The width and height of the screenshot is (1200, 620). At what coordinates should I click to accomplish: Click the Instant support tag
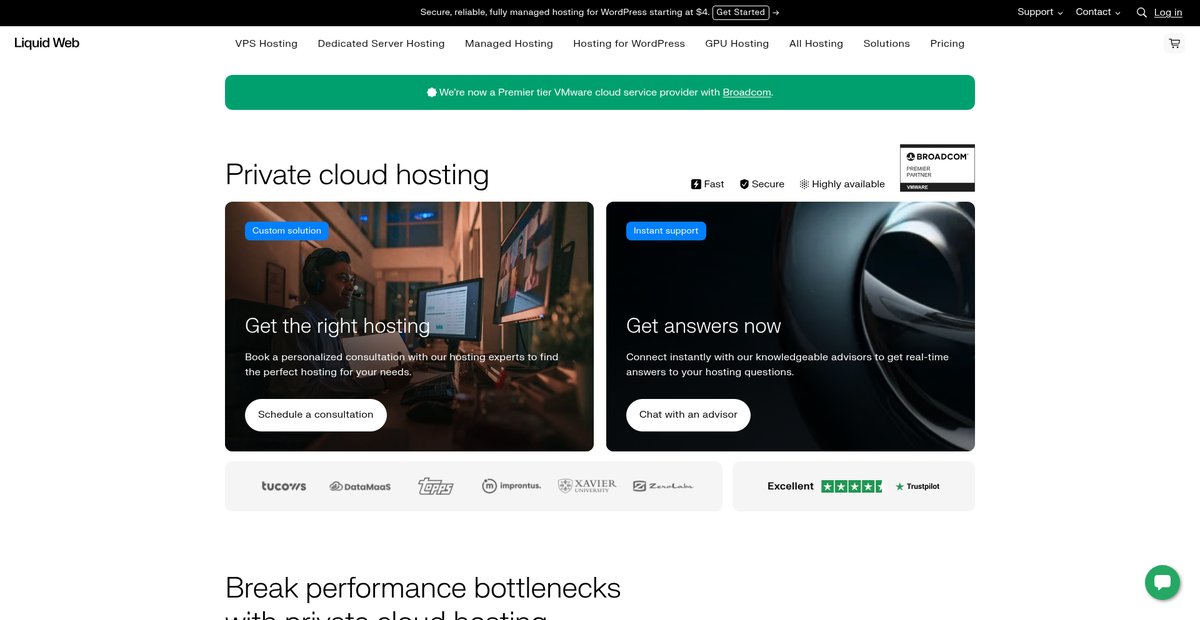click(x=666, y=231)
